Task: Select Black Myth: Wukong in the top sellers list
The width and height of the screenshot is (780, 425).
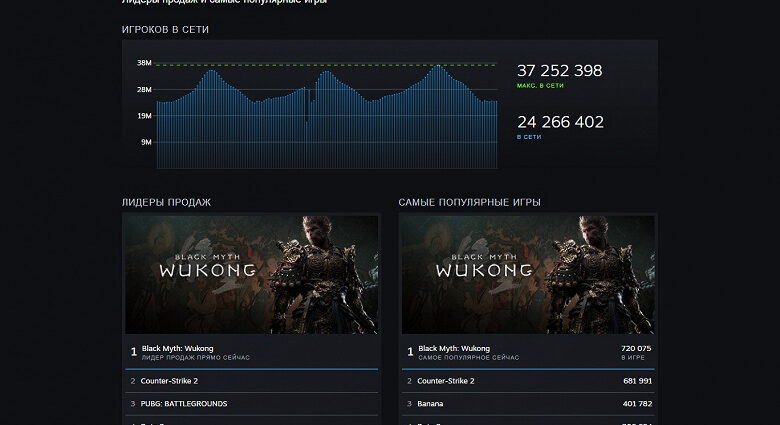Action: coord(251,352)
